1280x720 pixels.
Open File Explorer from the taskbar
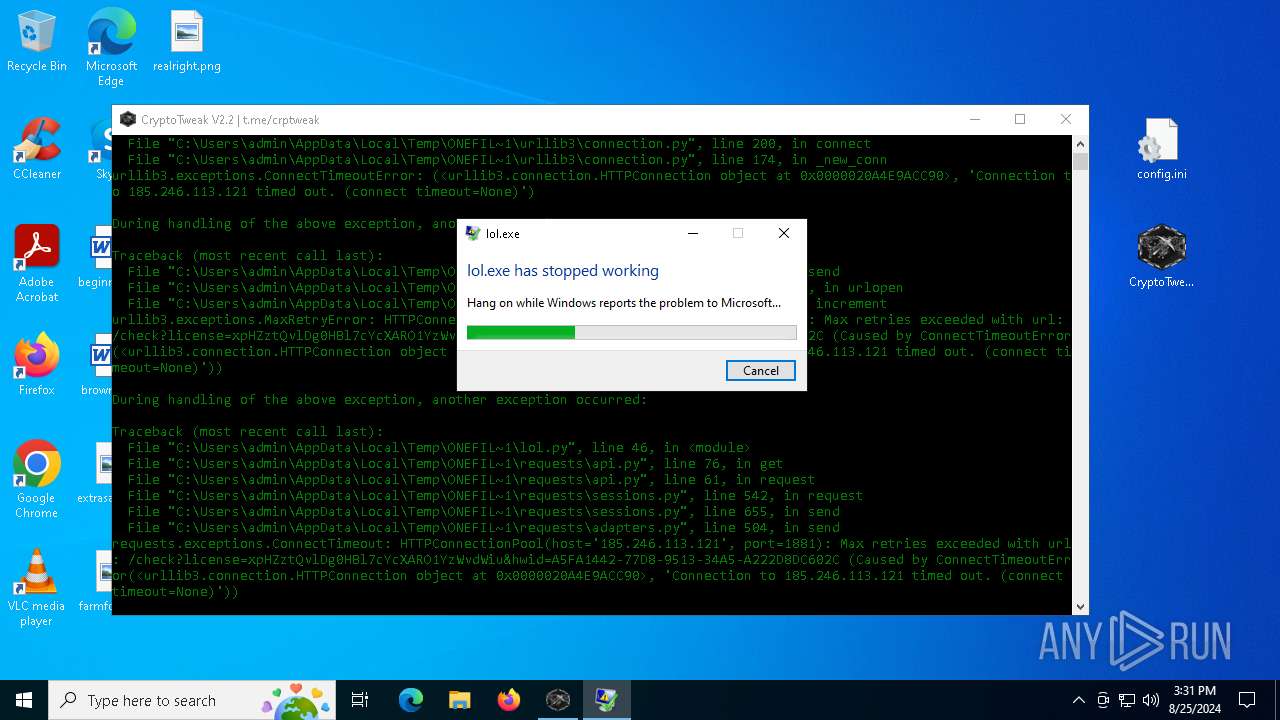[x=460, y=700]
